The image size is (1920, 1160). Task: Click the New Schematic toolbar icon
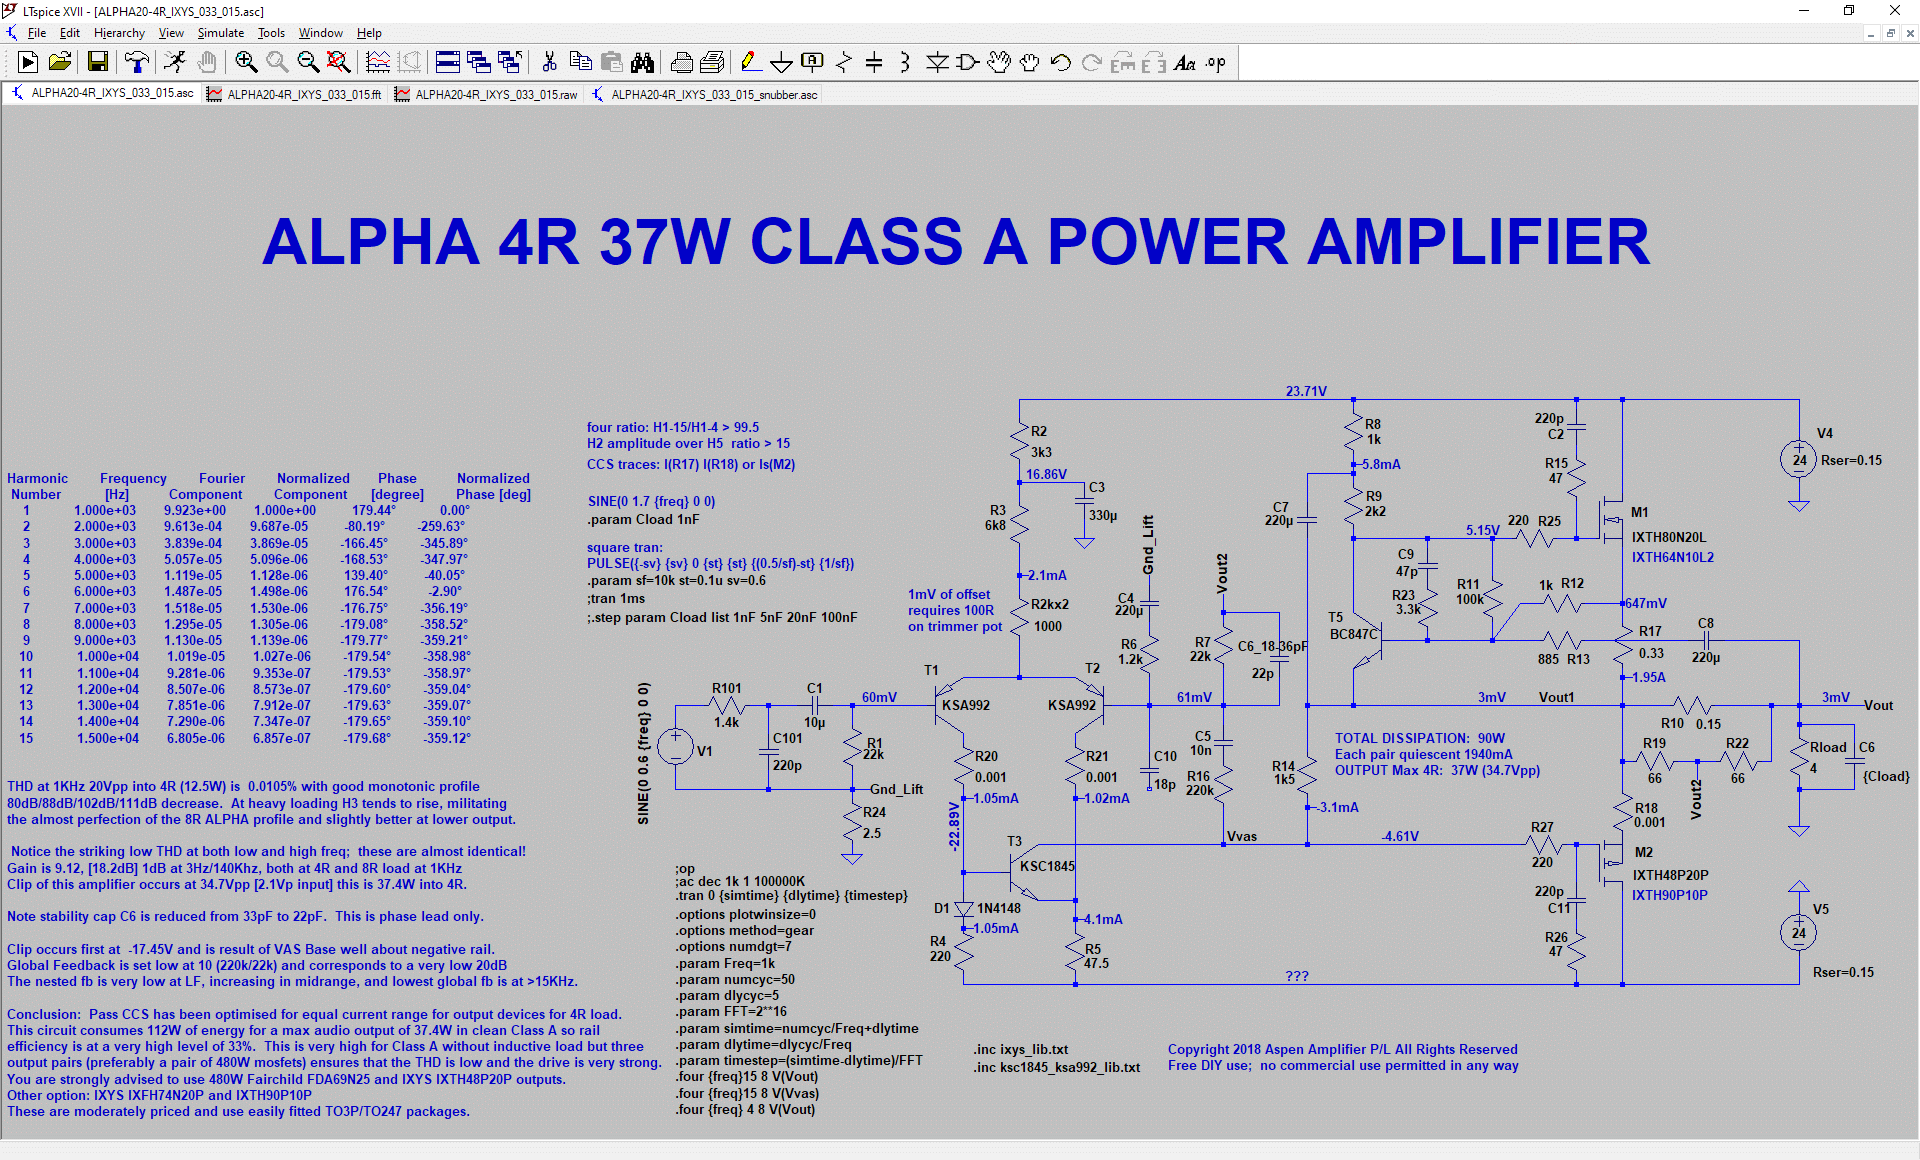(28, 63)
